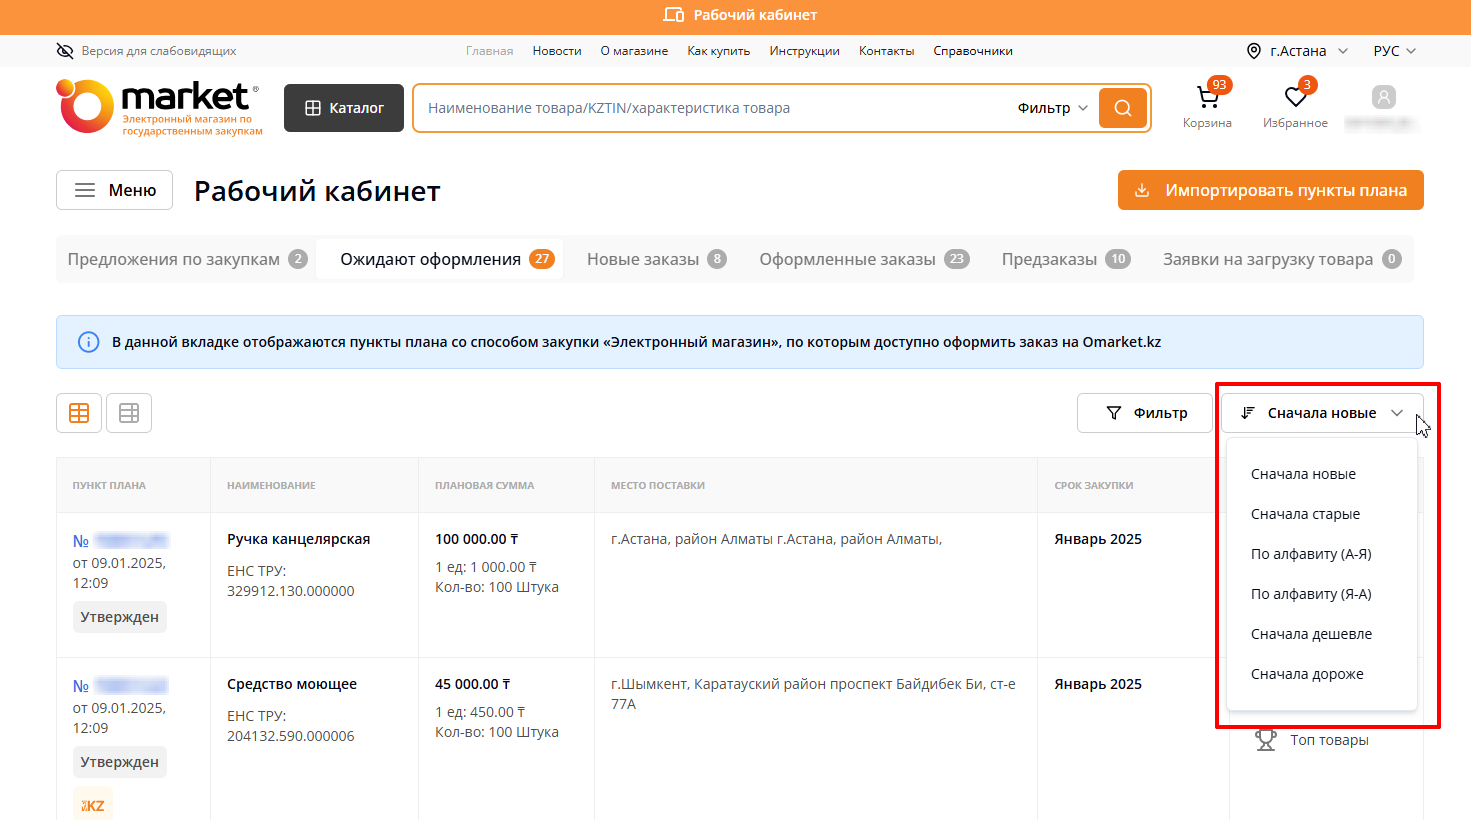Choose 'По алфавиту (А-Я)' sort option
The width and height of the screenshot is (1471, 820).
click(x=1311, y=554)
